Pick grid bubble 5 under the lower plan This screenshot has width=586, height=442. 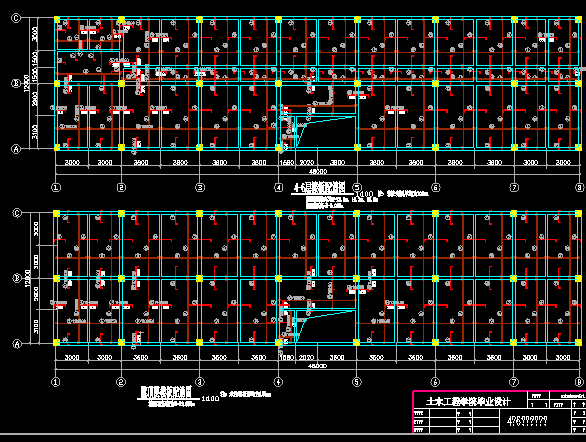[x=357, y=382]
